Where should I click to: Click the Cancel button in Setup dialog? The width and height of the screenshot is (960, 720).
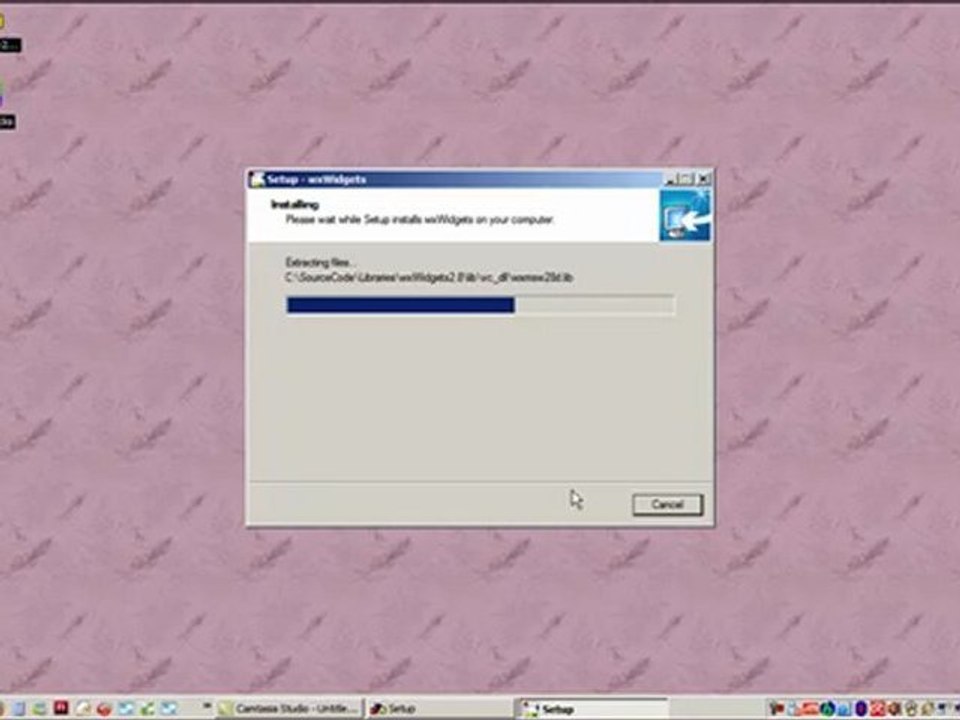(x=667, y=504)
